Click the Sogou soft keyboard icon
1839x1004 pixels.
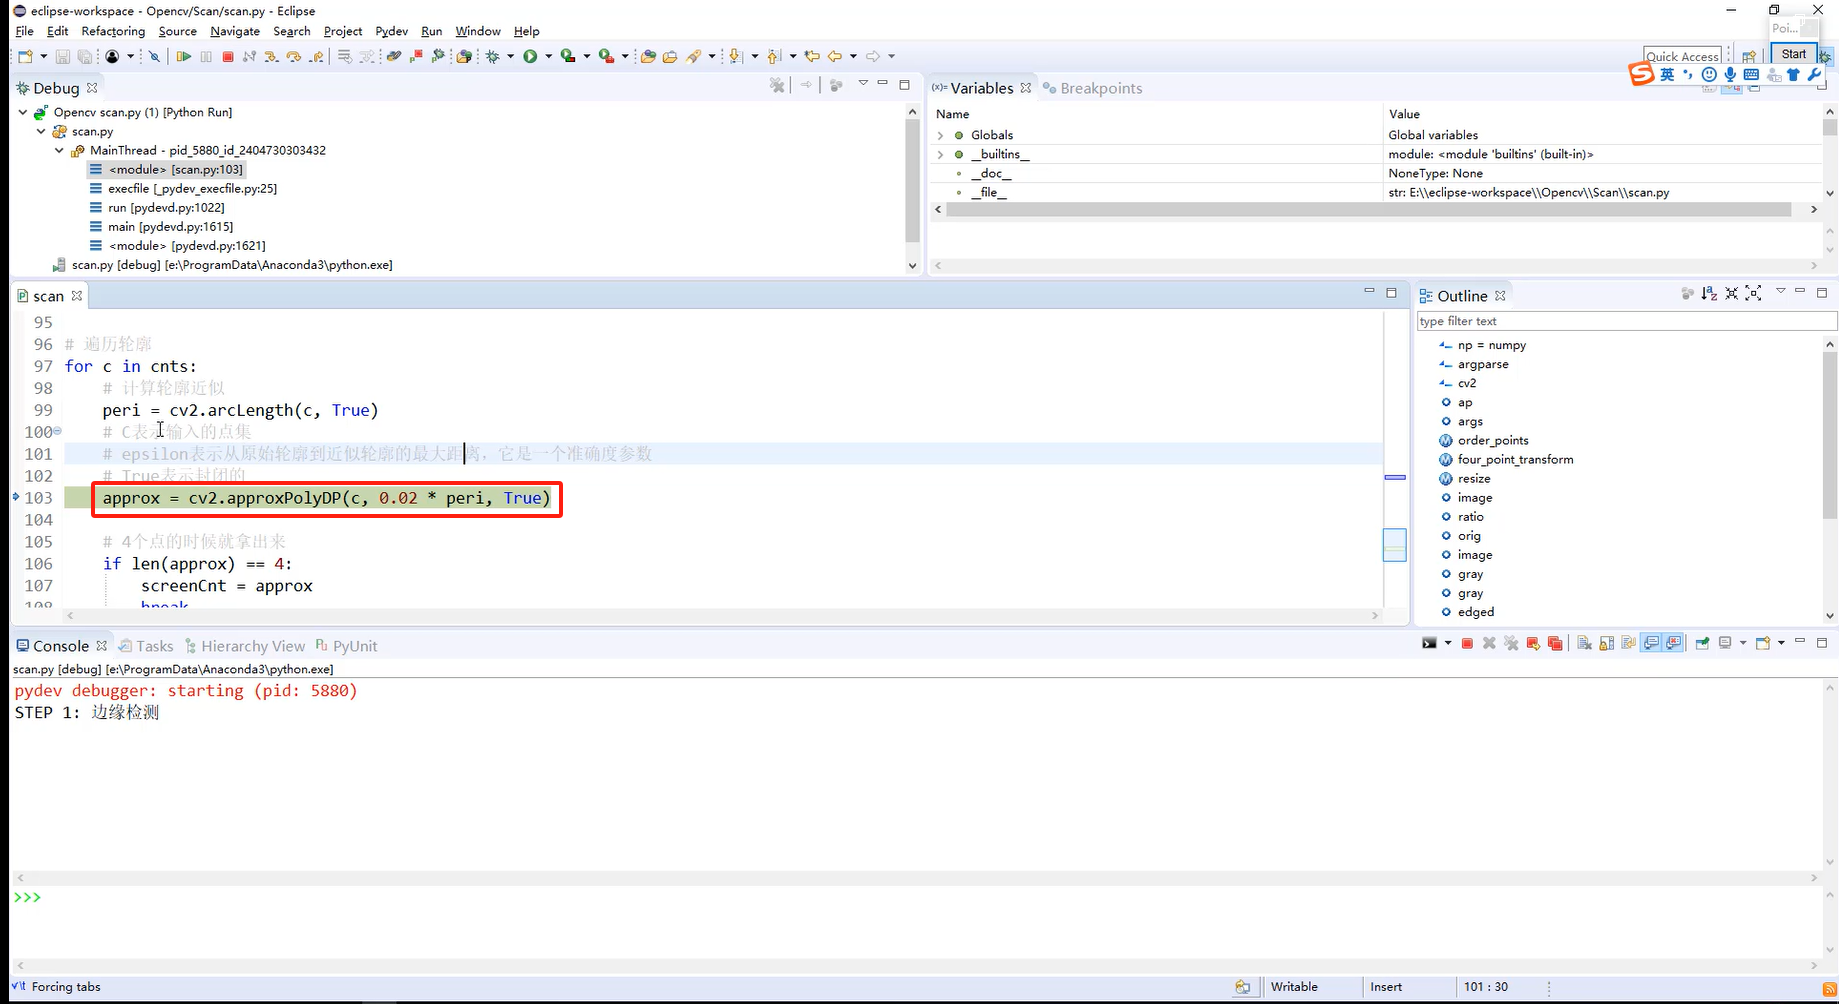pos(1751,75)
